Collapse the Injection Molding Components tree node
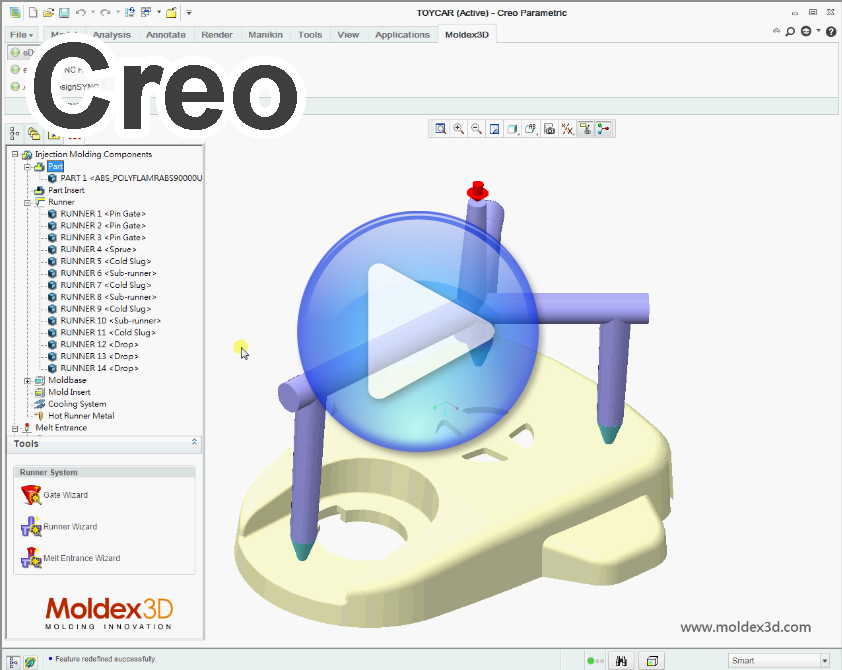This screenshot has width=842, height=670. (14, 154)
